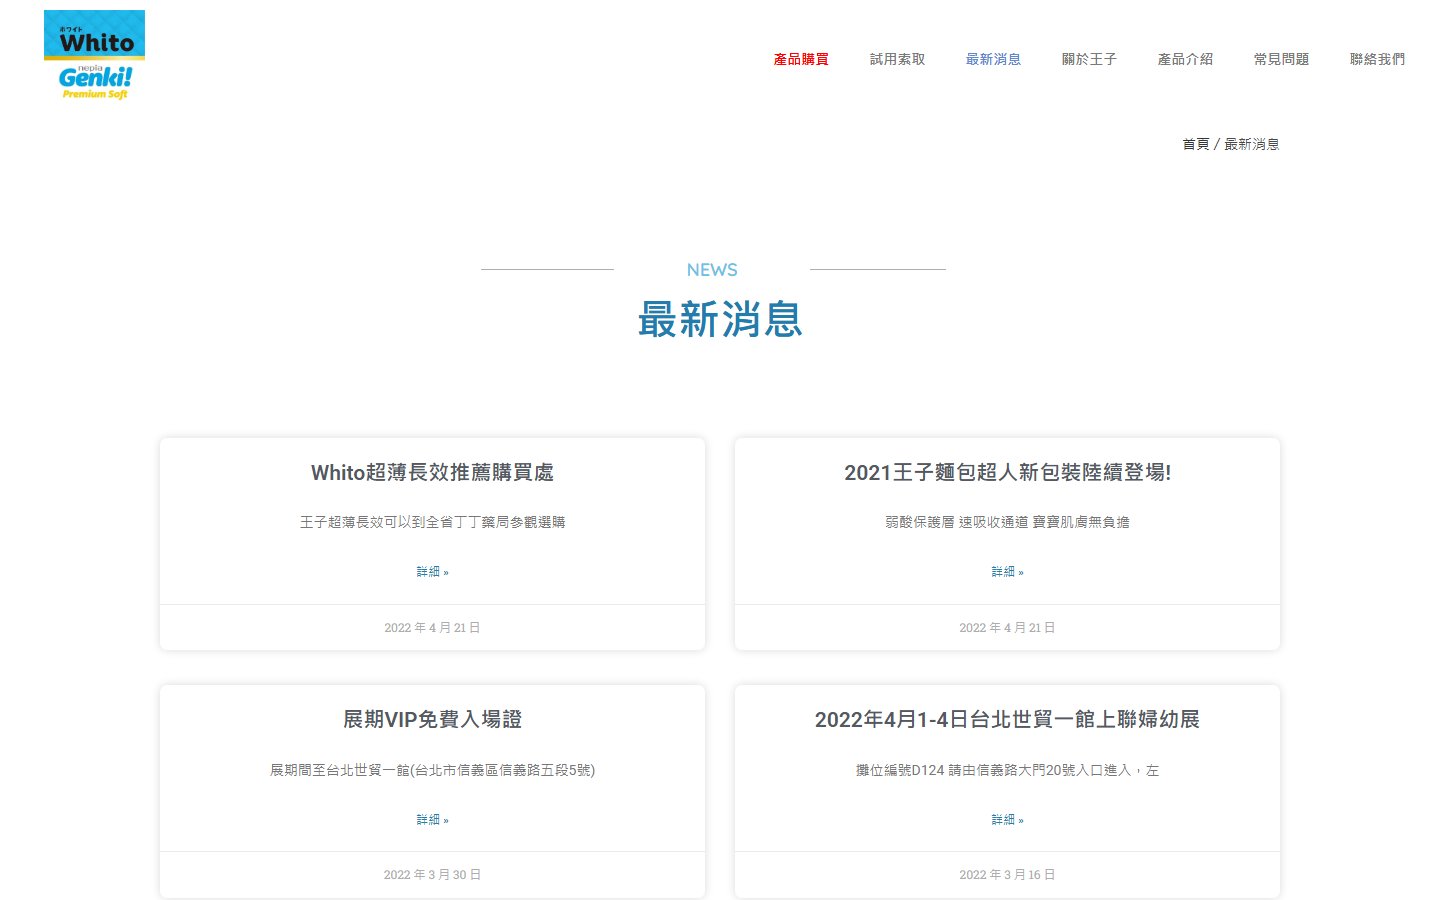Go to 關於王子 page
The height and width of the screenshot is (900, 1440).
pyautogui.click(x=1089, y=59)
